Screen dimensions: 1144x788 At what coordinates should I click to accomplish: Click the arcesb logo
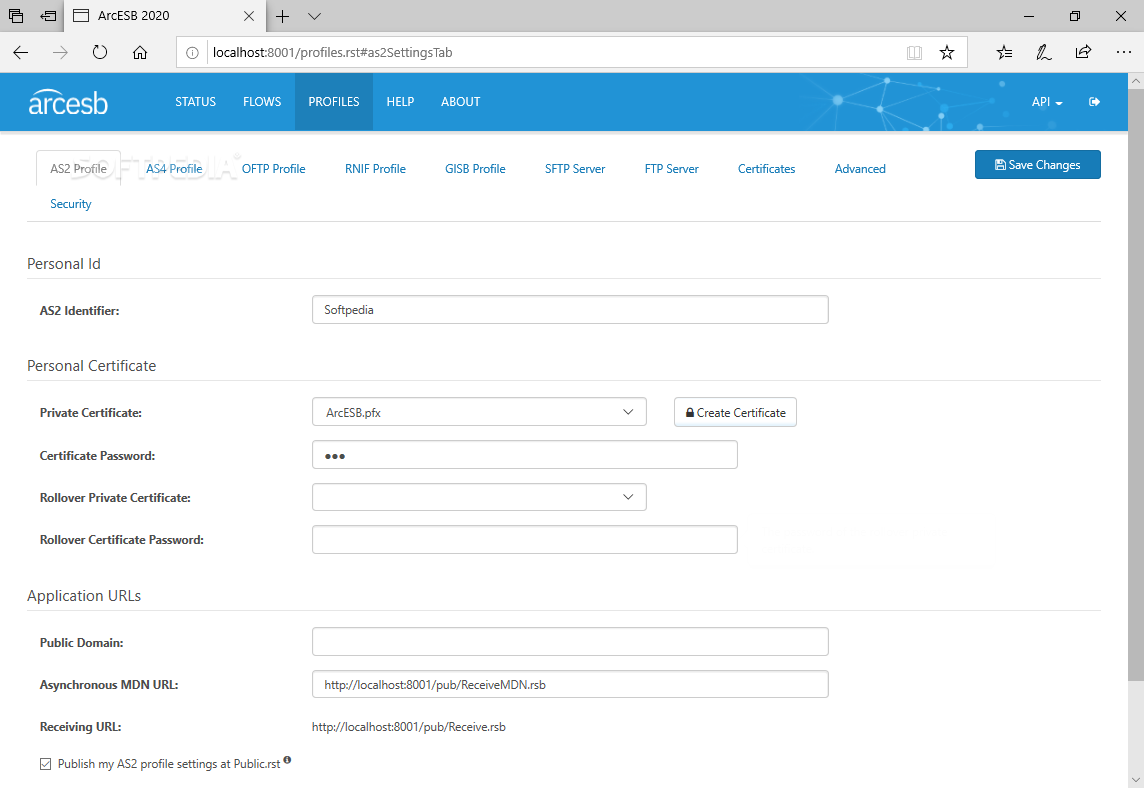pyautogui.click(x=68, y=102)
